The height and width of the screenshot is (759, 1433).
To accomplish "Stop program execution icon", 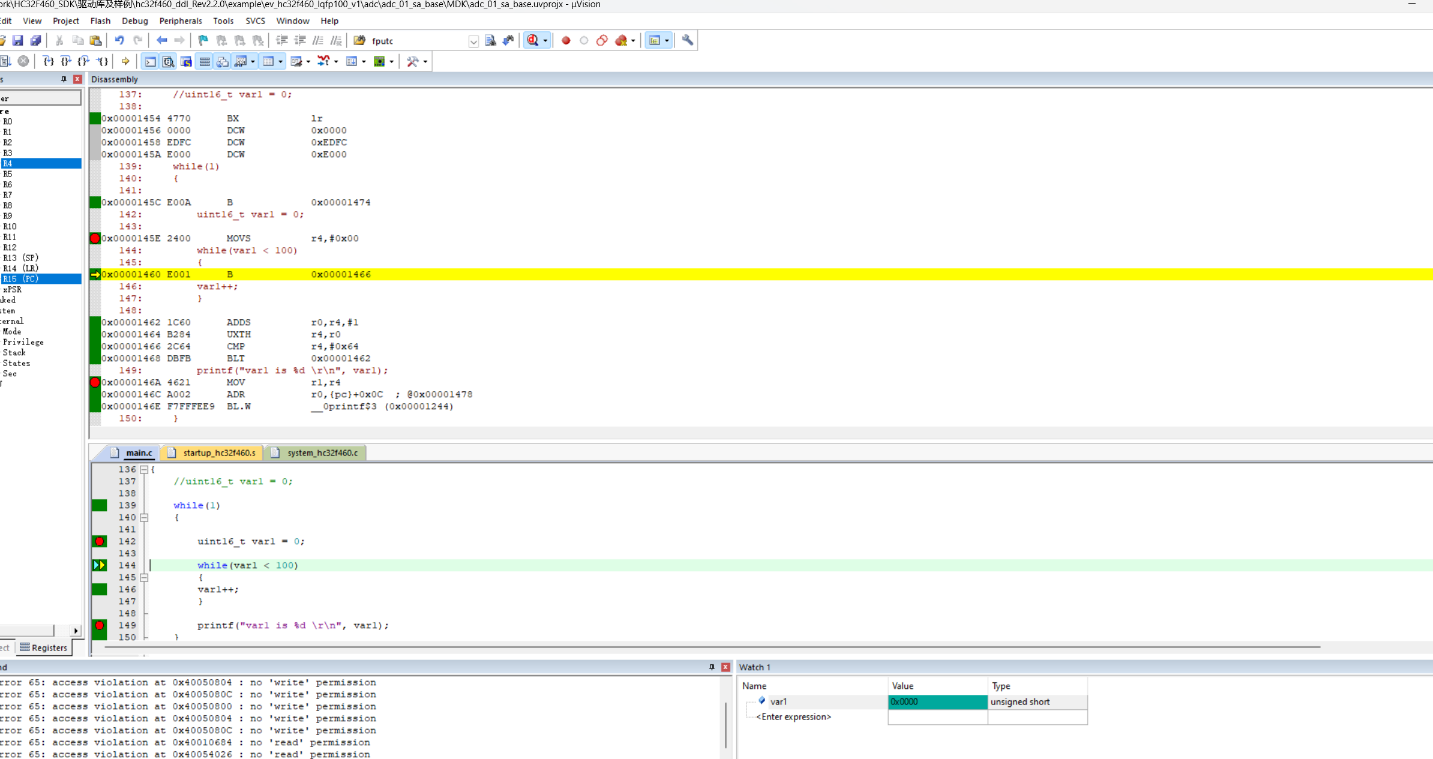I will (24, 62).
